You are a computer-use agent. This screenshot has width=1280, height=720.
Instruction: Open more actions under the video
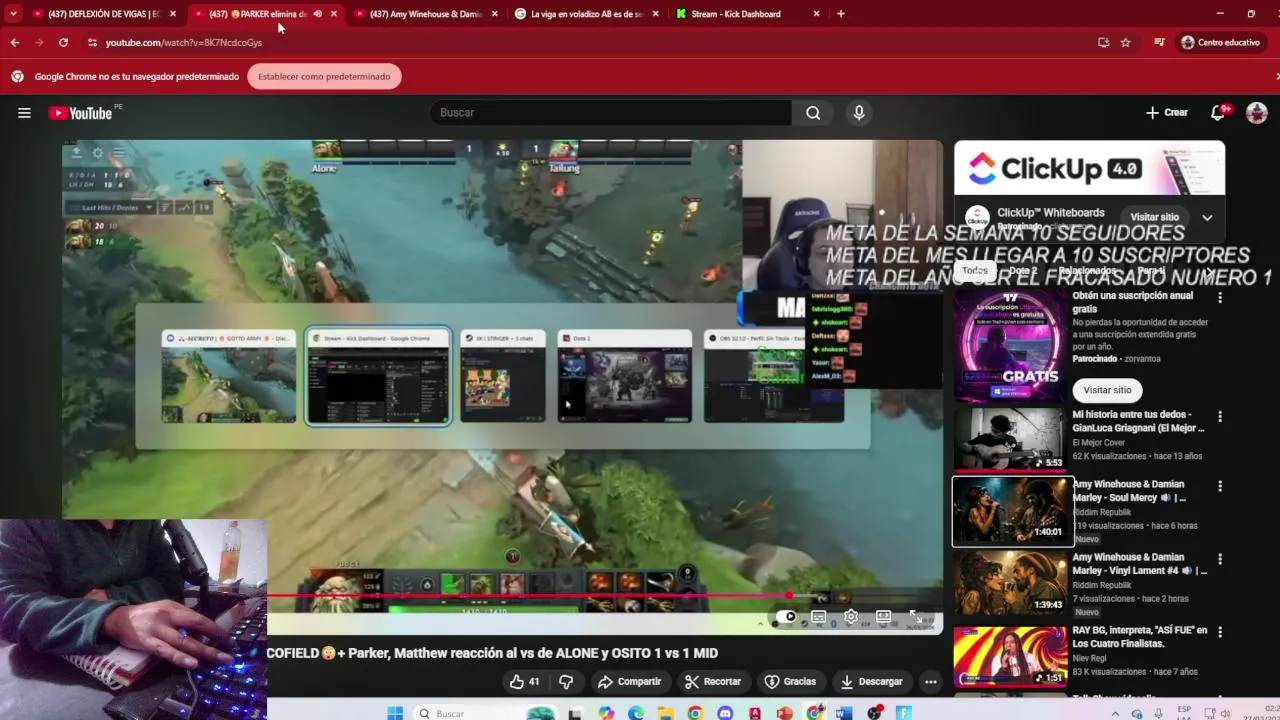click(930, 681)
